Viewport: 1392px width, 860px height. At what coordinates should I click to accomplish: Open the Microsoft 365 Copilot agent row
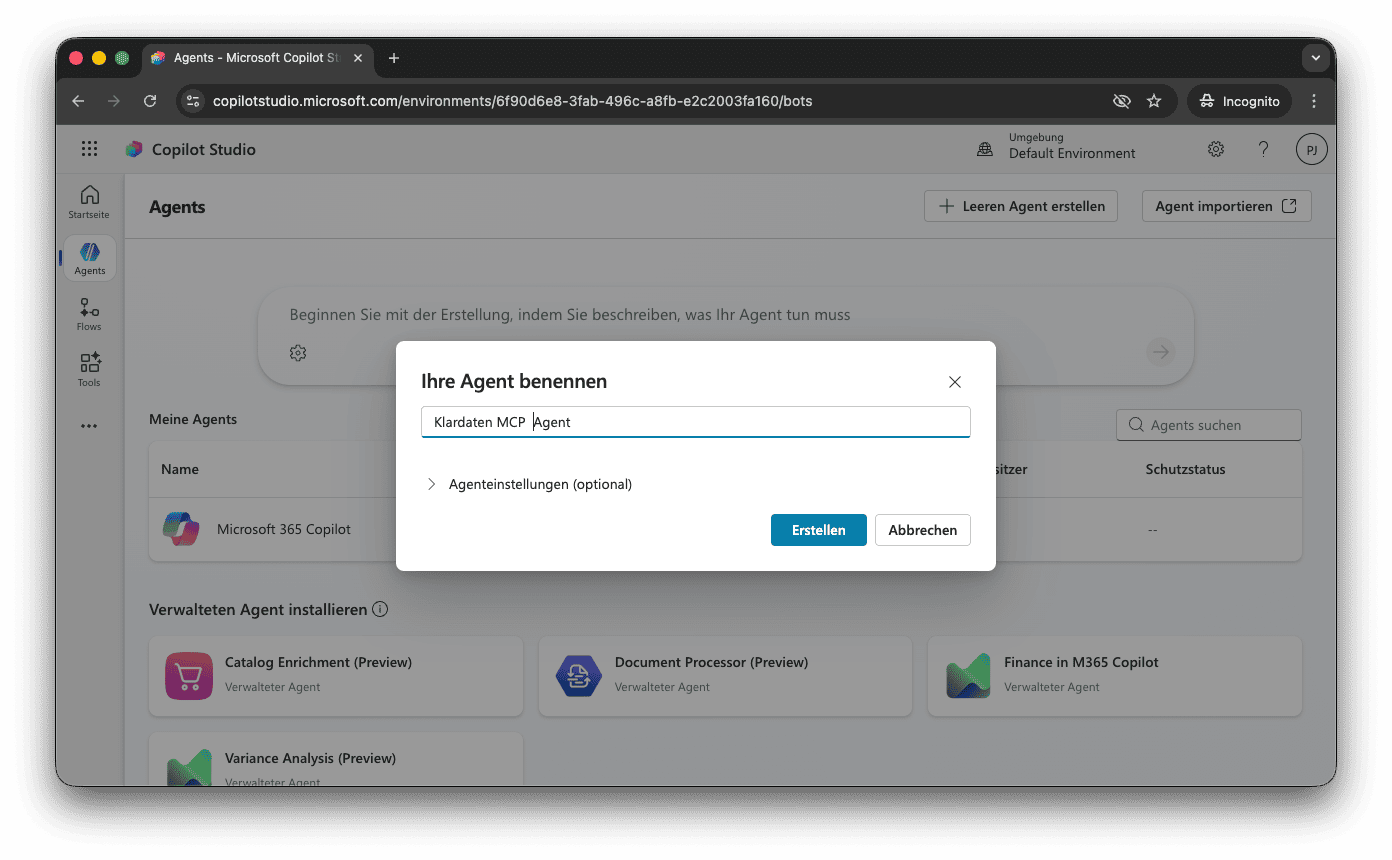point(725,529)
